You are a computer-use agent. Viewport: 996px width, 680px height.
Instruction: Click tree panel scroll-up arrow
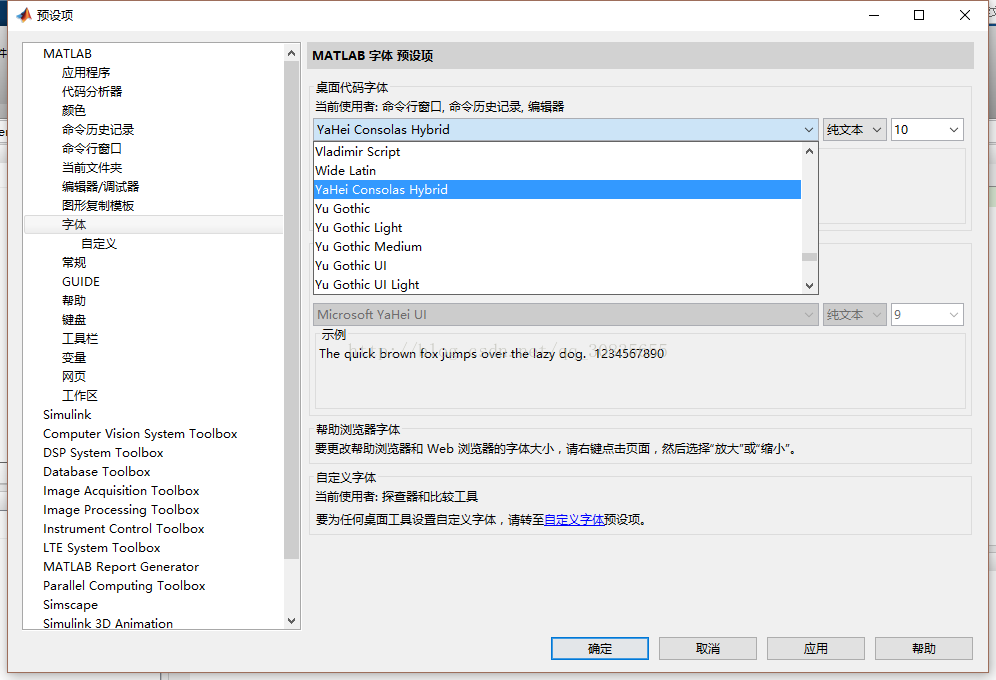pos(292,53)
